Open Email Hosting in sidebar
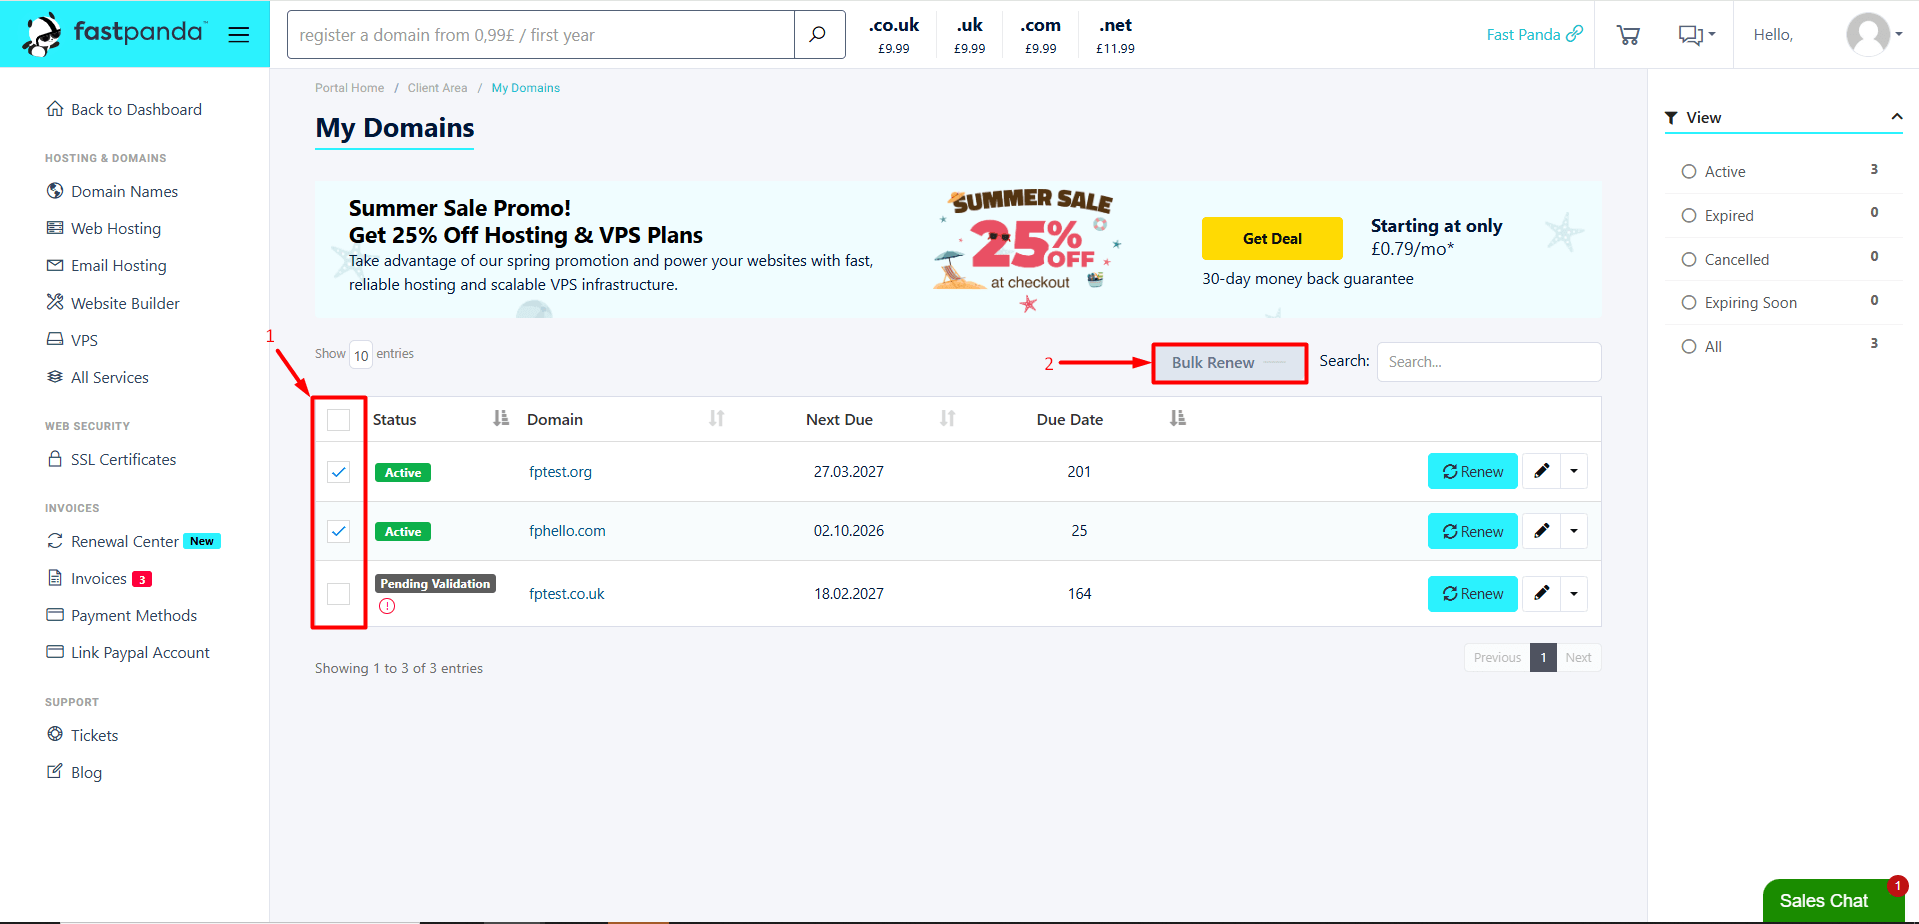This screenshot has height=924, width=1919. [x=107, y=265]
